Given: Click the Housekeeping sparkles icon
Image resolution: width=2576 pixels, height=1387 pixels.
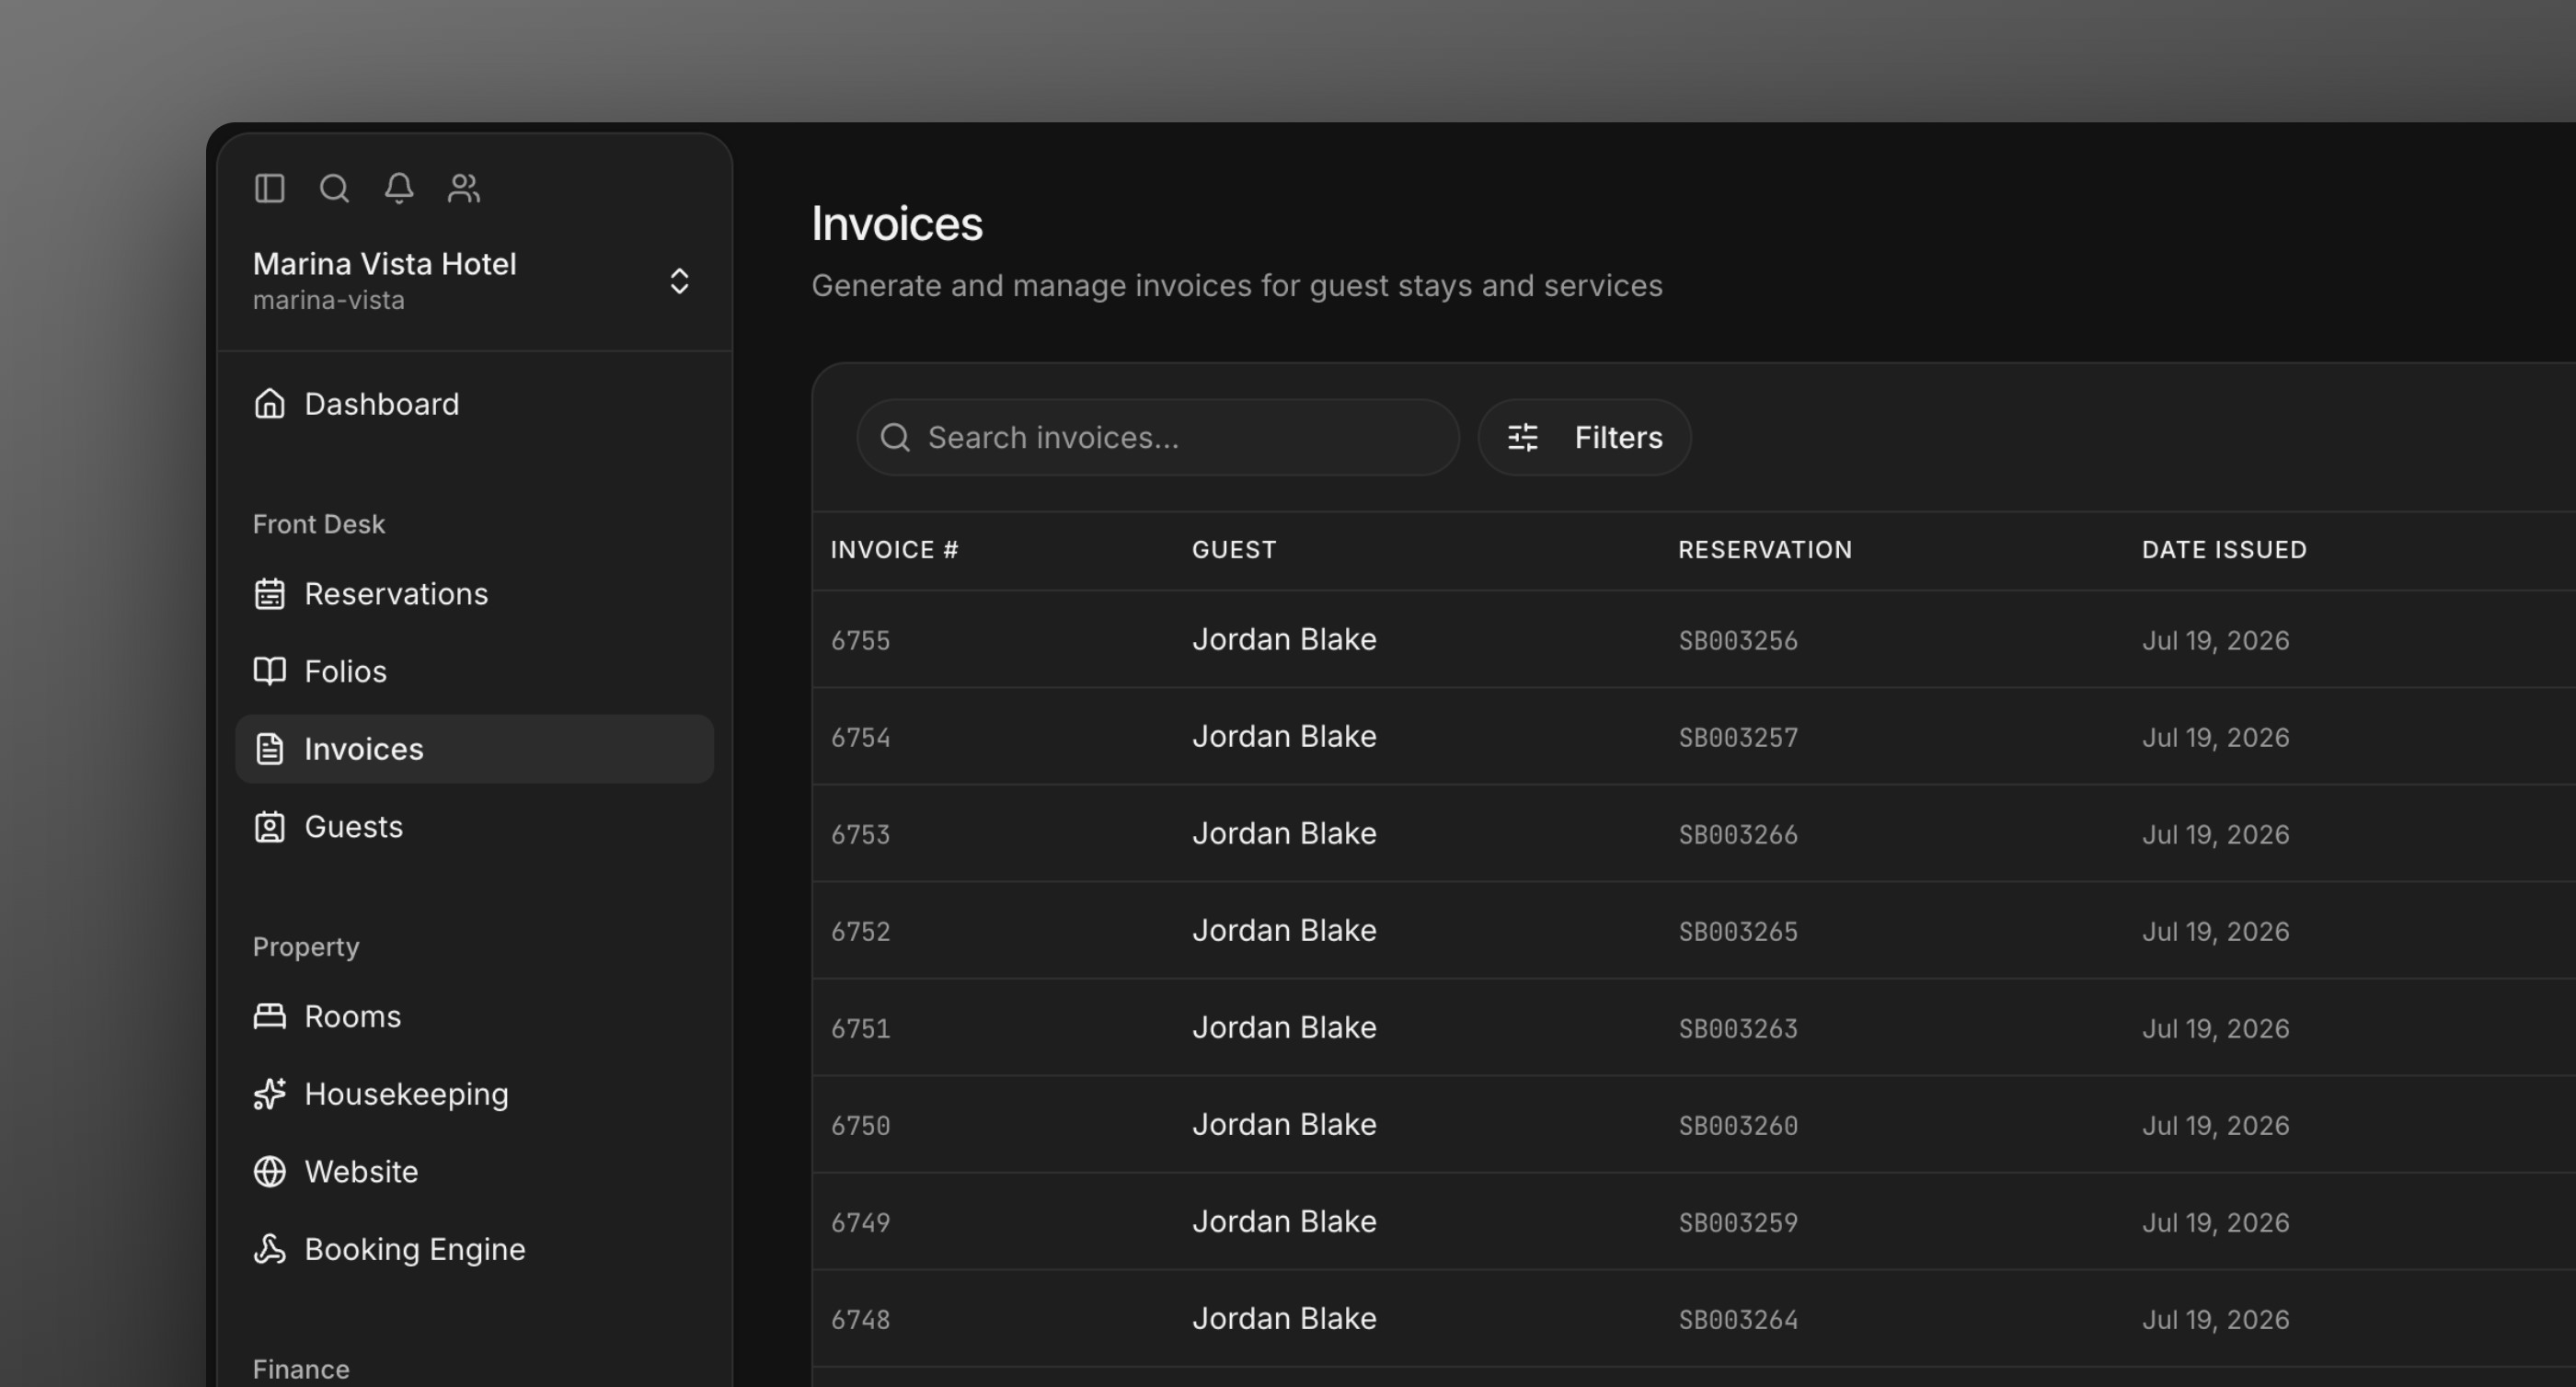Looking at the screenshot, I should 269,1094.
